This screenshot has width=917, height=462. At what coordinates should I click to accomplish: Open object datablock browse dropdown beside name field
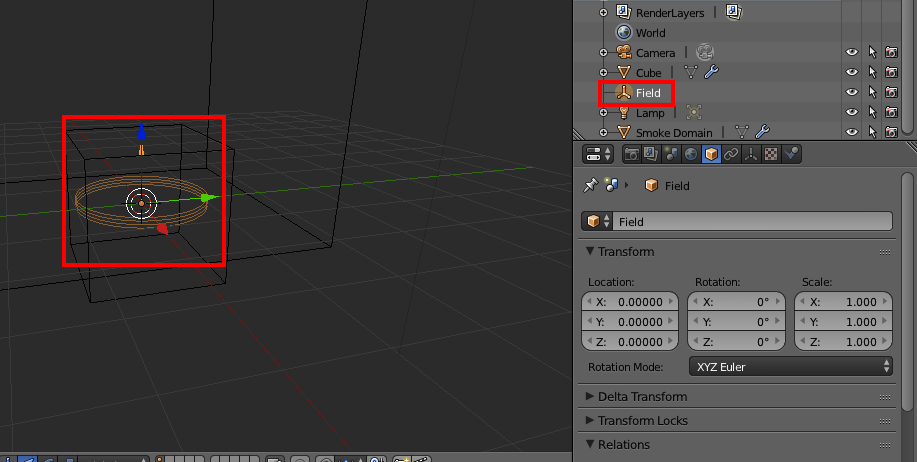(597, 222)
